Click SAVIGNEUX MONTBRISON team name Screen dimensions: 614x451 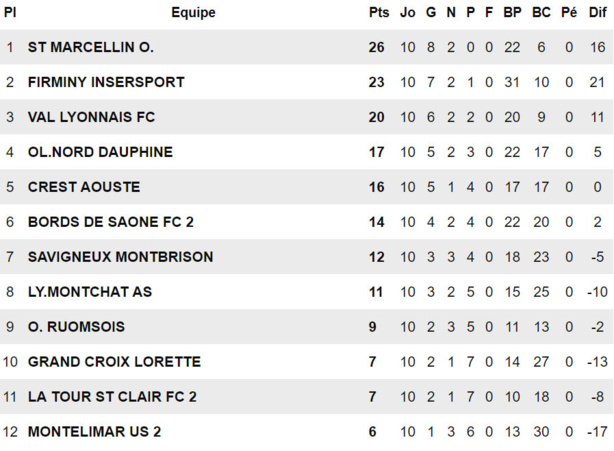pyautogui.click(x=120, y=257)
